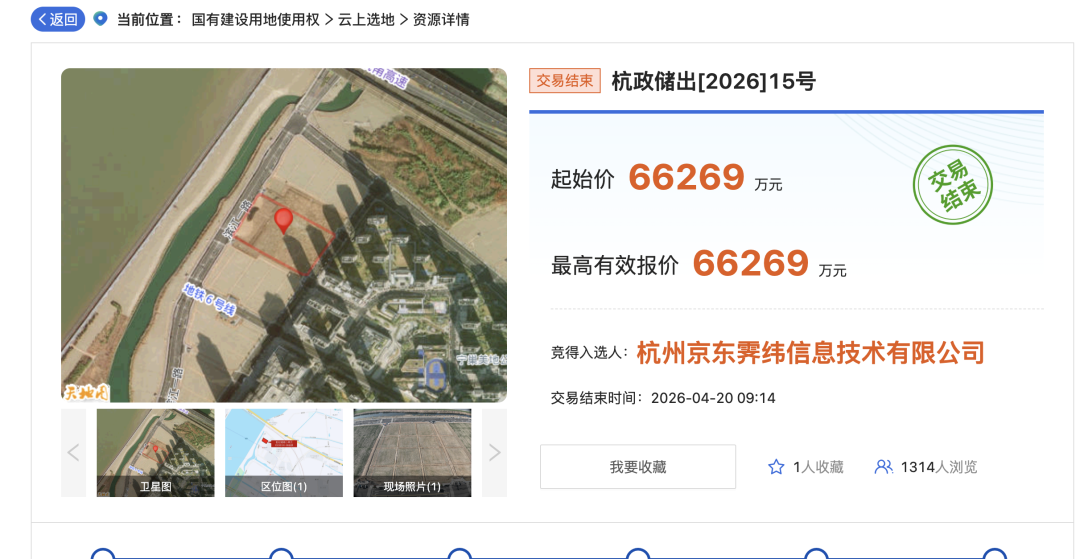This screenshot has width=1080, height=559.
Task: Show next thumbnails with right arrow
Action: click(x=494, y=453)
